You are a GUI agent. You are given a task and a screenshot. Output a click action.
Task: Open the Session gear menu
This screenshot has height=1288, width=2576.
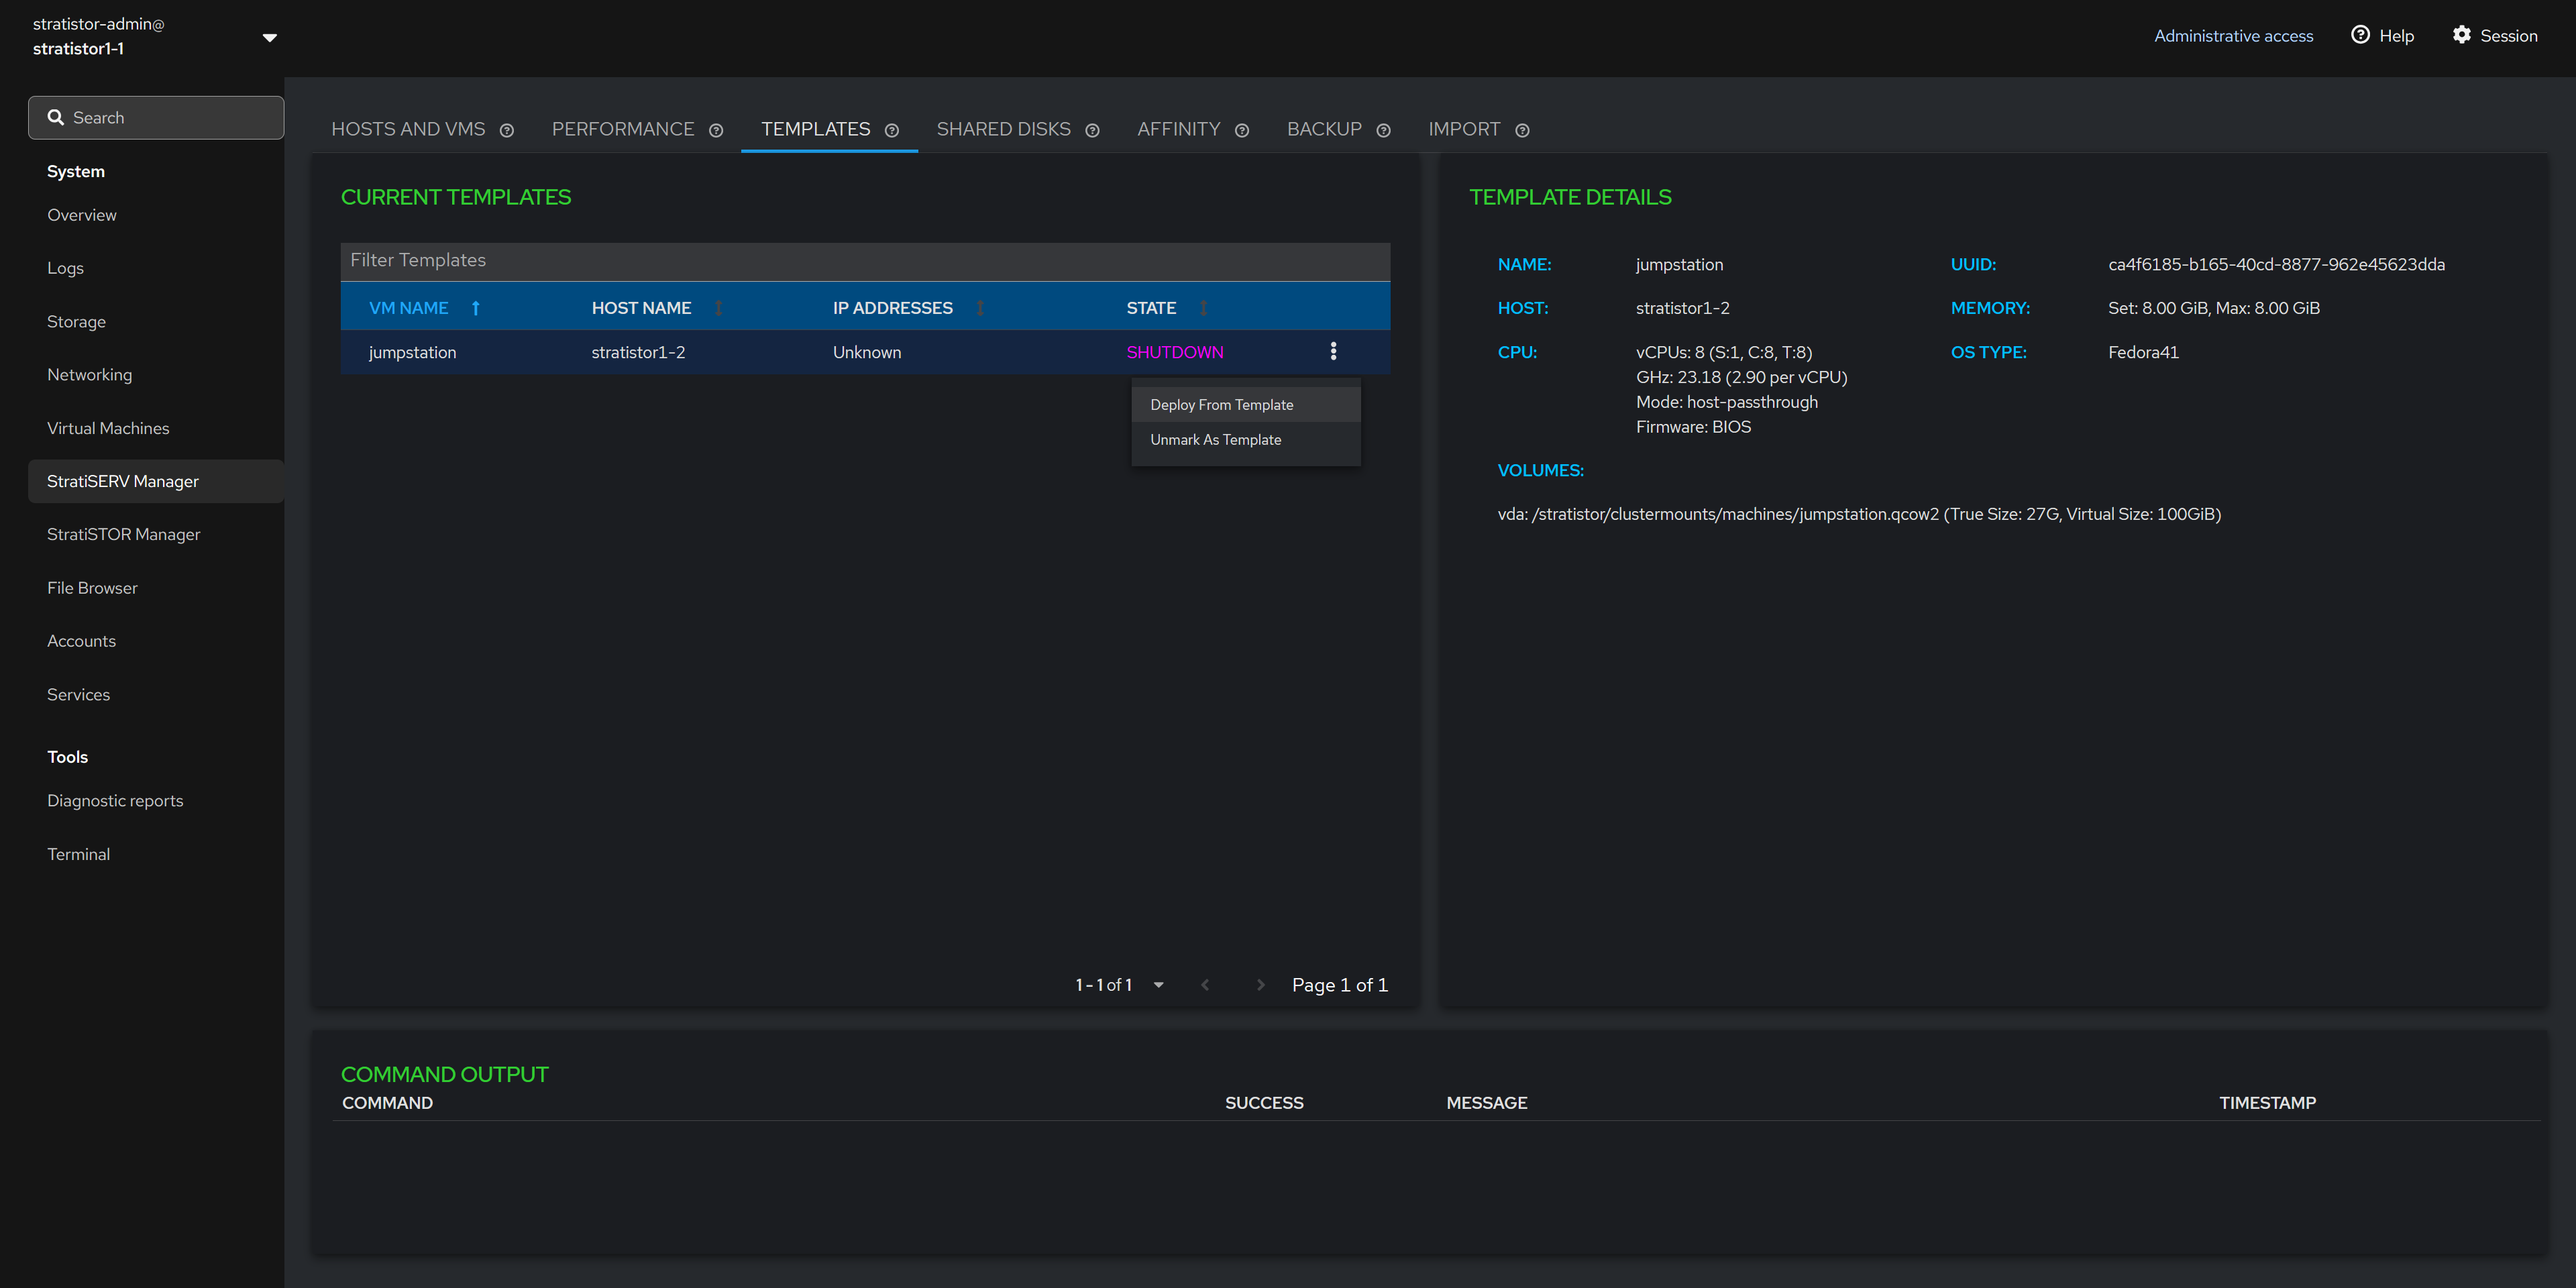click(x=2494, y=36)
